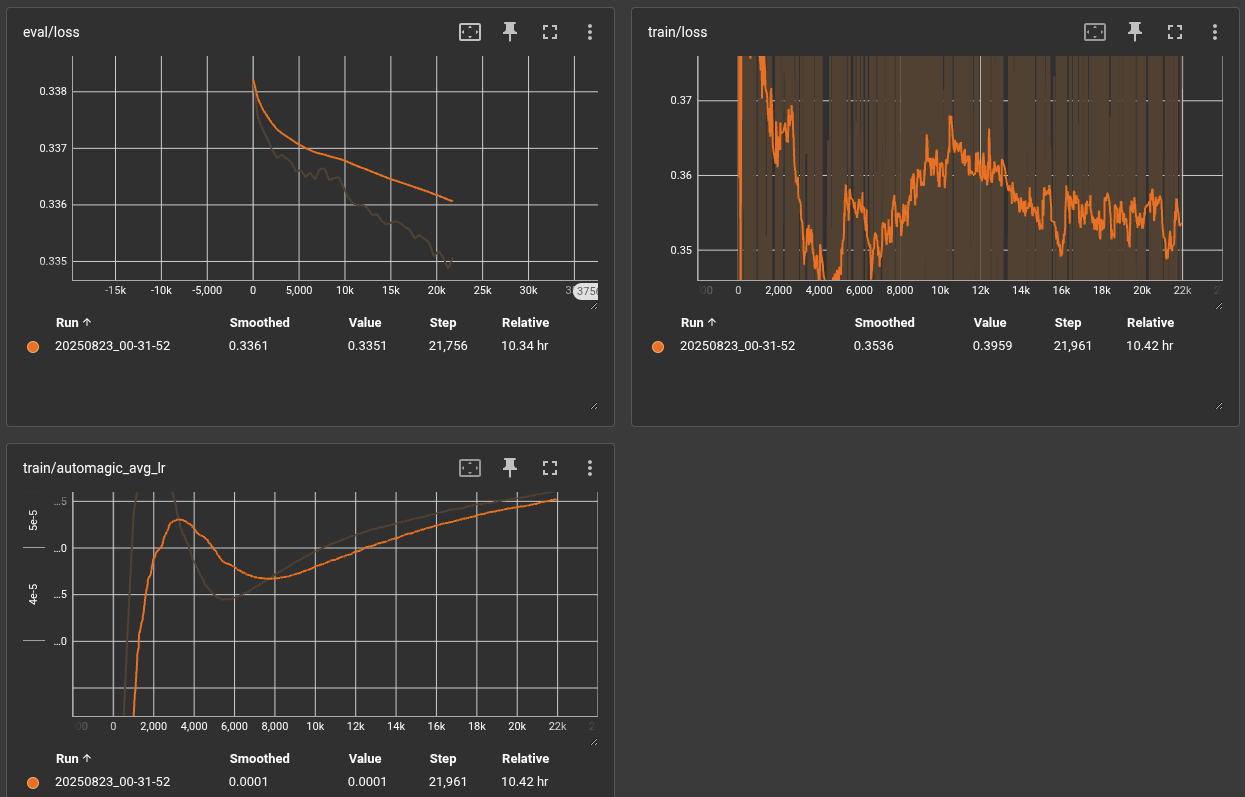Image resolution: width=1245 pixels, height=797 pixels.
Task: Fit train/automagic_avg_lr chart domain to data
Action: [470, 468]
